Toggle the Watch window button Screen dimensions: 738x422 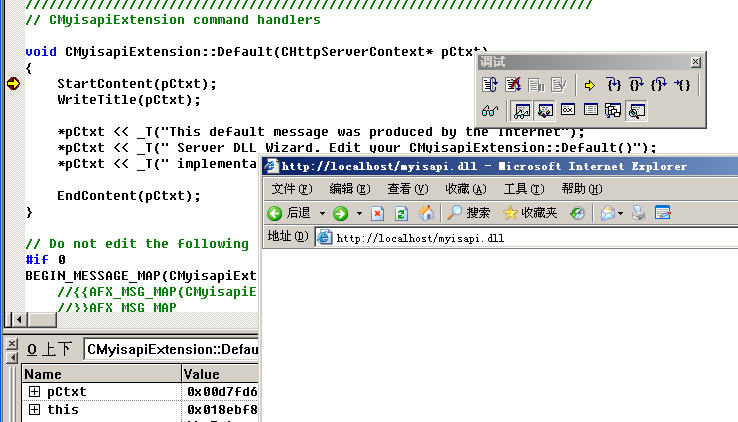coord(522,111)
